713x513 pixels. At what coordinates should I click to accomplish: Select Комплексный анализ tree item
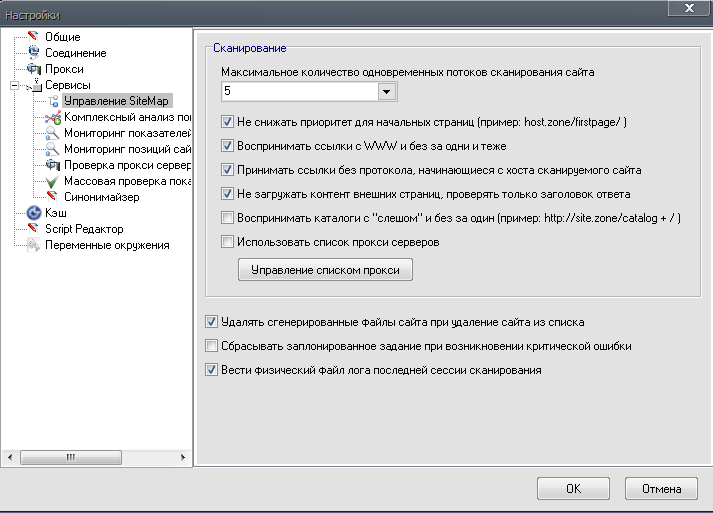pyautogui.click(x=120, y=117)
